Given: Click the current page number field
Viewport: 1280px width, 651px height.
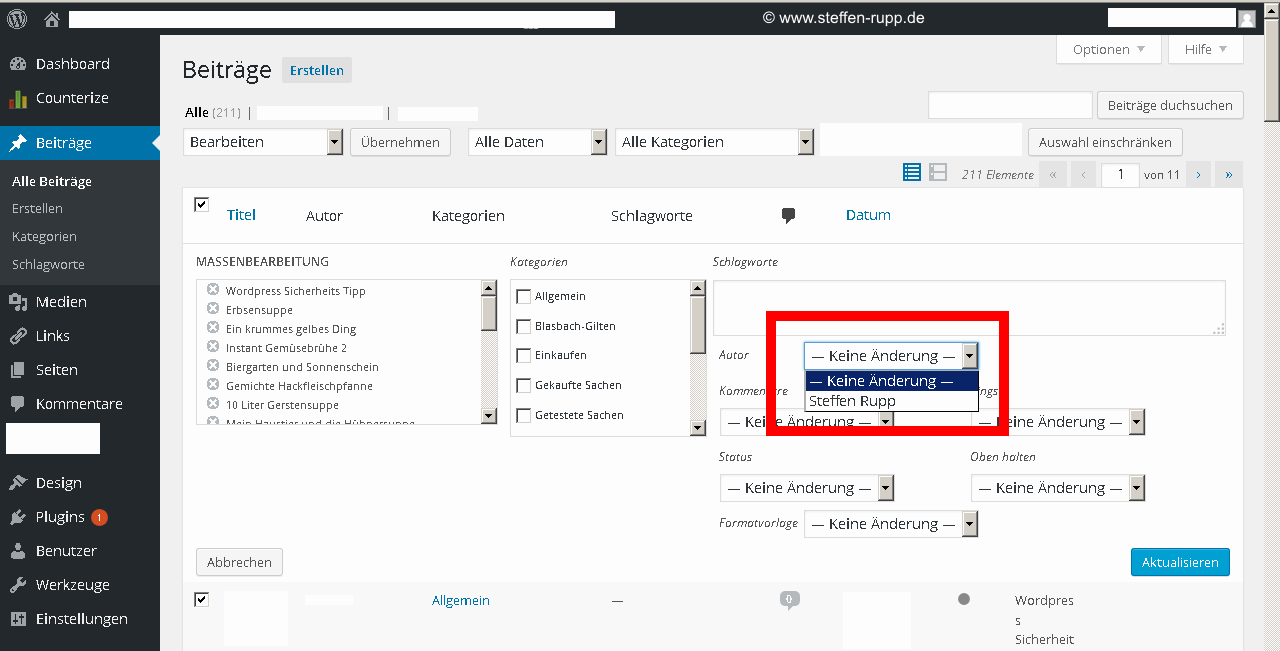Looking at the screenshot, I should (x=1120, y=175).
